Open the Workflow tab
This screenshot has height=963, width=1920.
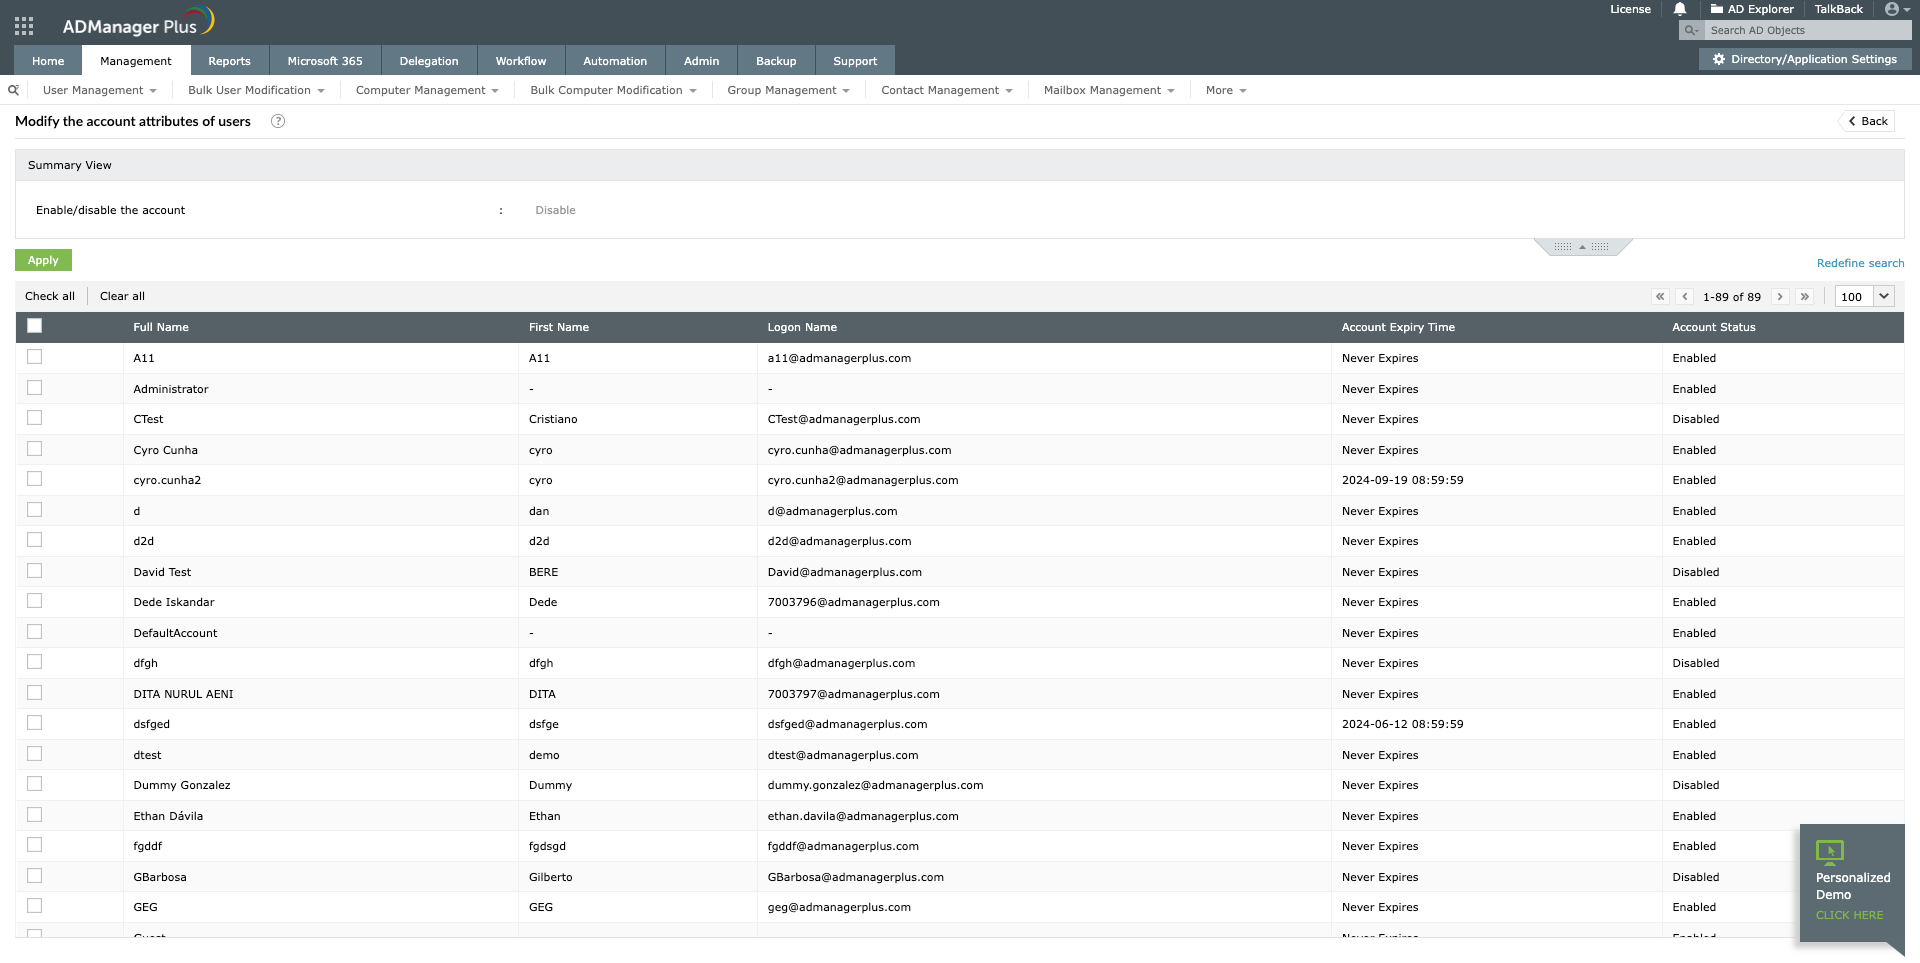(x=521, y=61)
